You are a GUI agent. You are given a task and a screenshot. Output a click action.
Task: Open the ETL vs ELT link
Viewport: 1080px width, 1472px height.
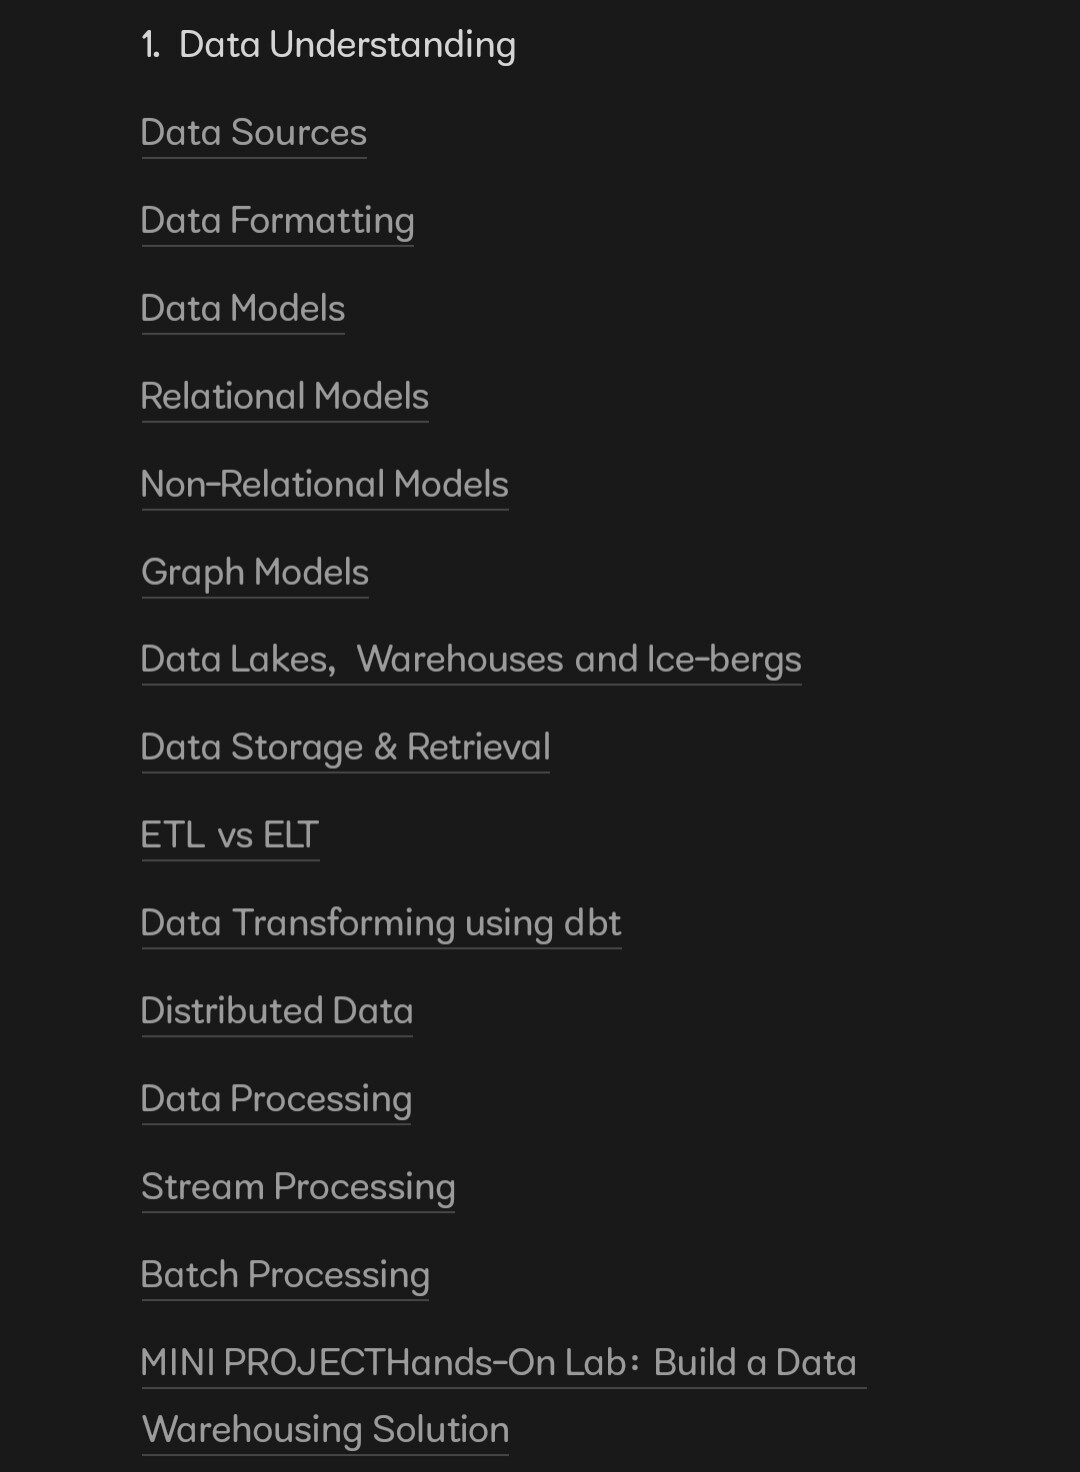[x=230, y=836]
